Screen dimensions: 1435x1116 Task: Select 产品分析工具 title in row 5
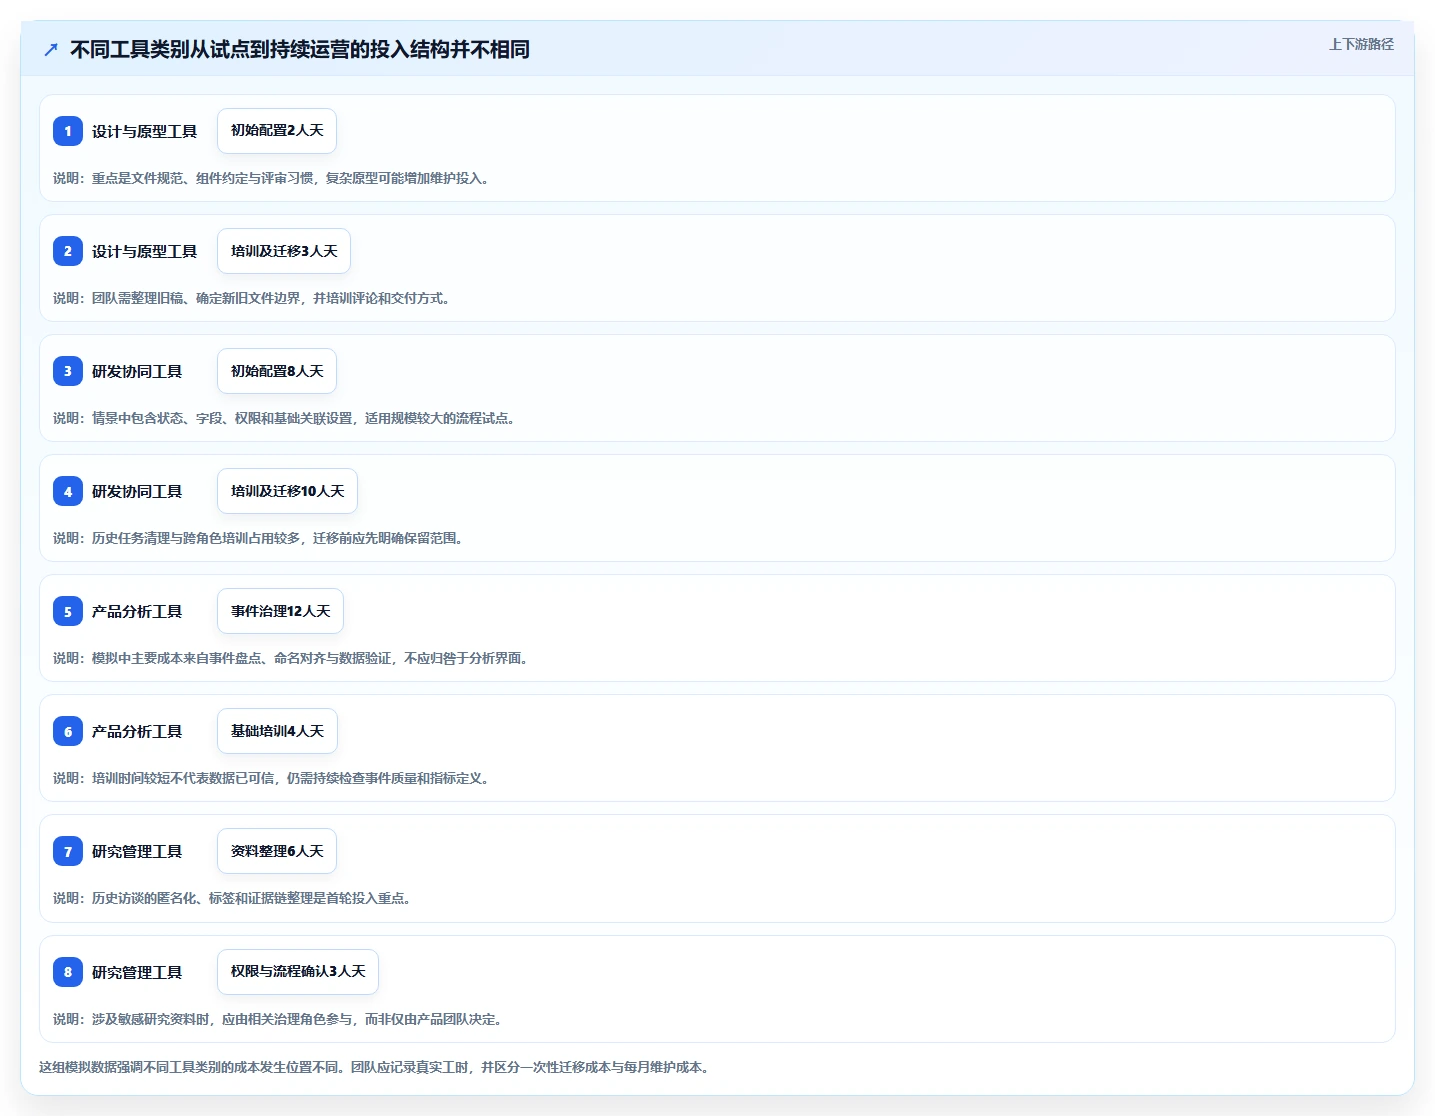(x=137, y=611)
